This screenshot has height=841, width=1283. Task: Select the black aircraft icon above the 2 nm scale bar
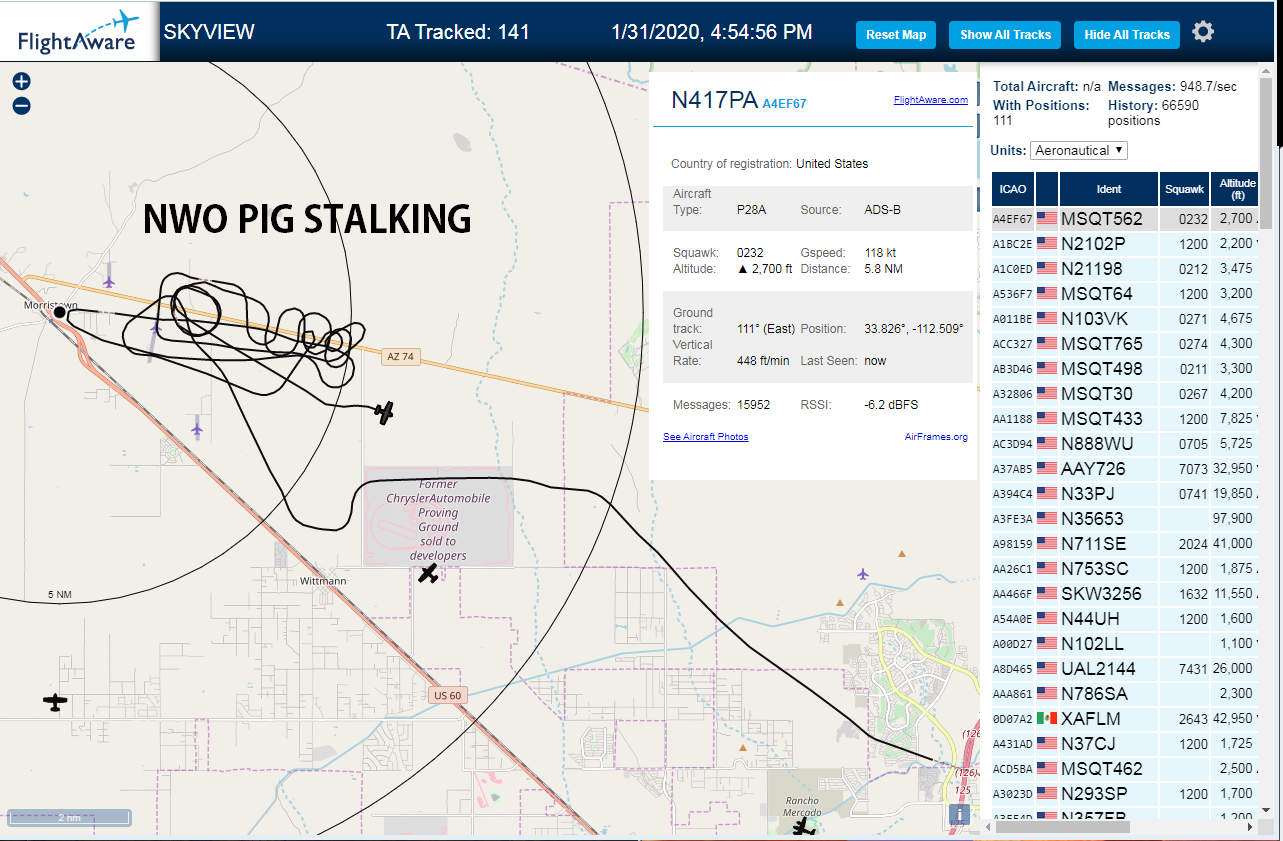point(55,703)
